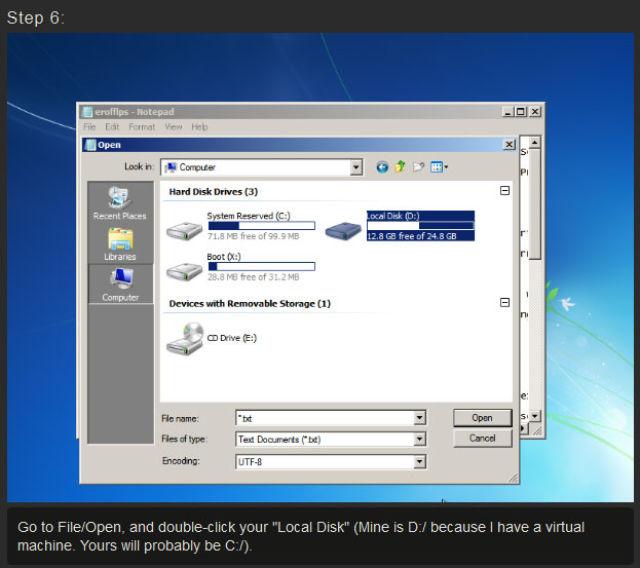Click into the File name field
Image resolution: width=640 pixels, height=568 pixels.
point(322,418)
